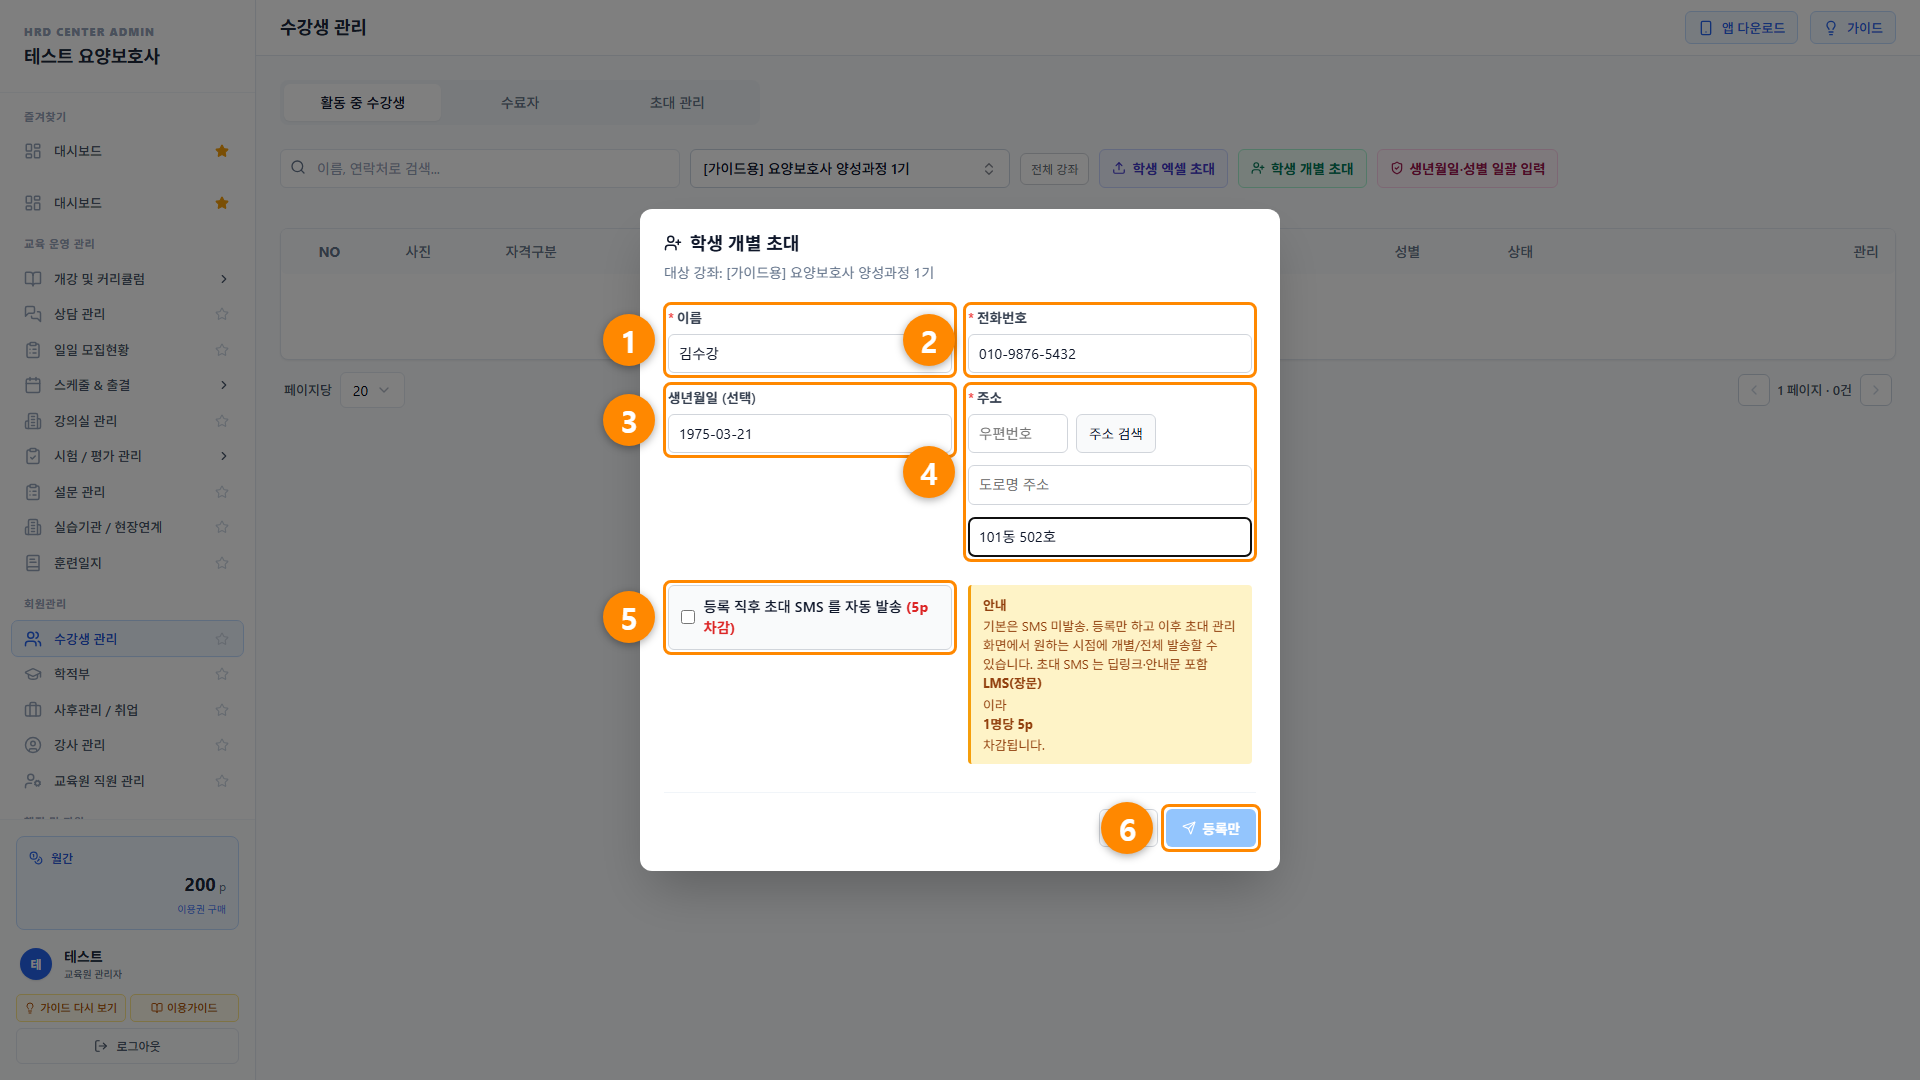Screen dimensions: 1920x1080
Task: Click the 학생 개별 초대 button
Action: (1302, 168)
